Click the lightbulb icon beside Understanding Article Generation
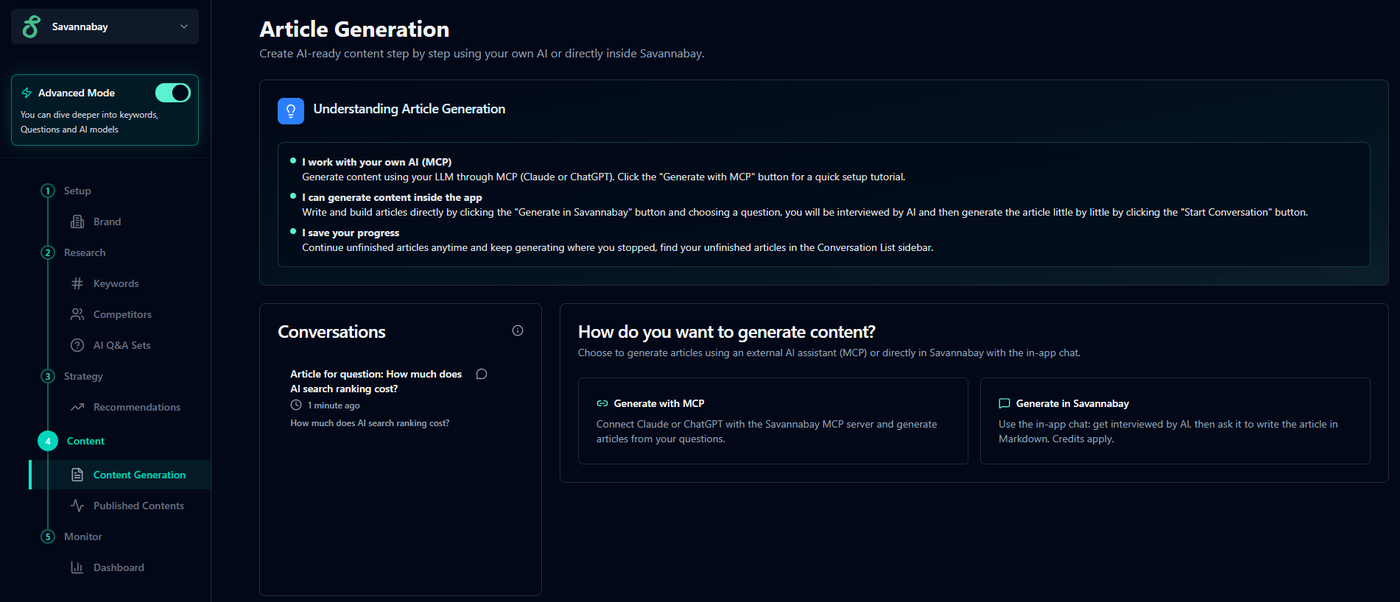This screenshot has width=1400, height=602. [x=290, y=110]
